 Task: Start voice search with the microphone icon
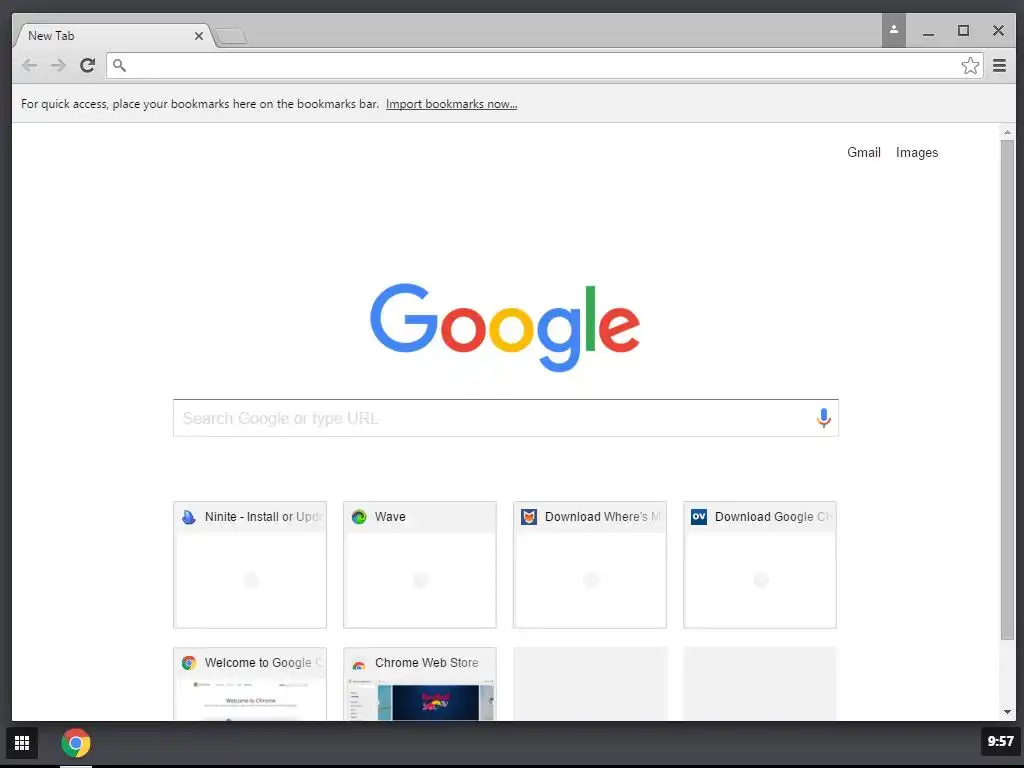pos(824,418)
